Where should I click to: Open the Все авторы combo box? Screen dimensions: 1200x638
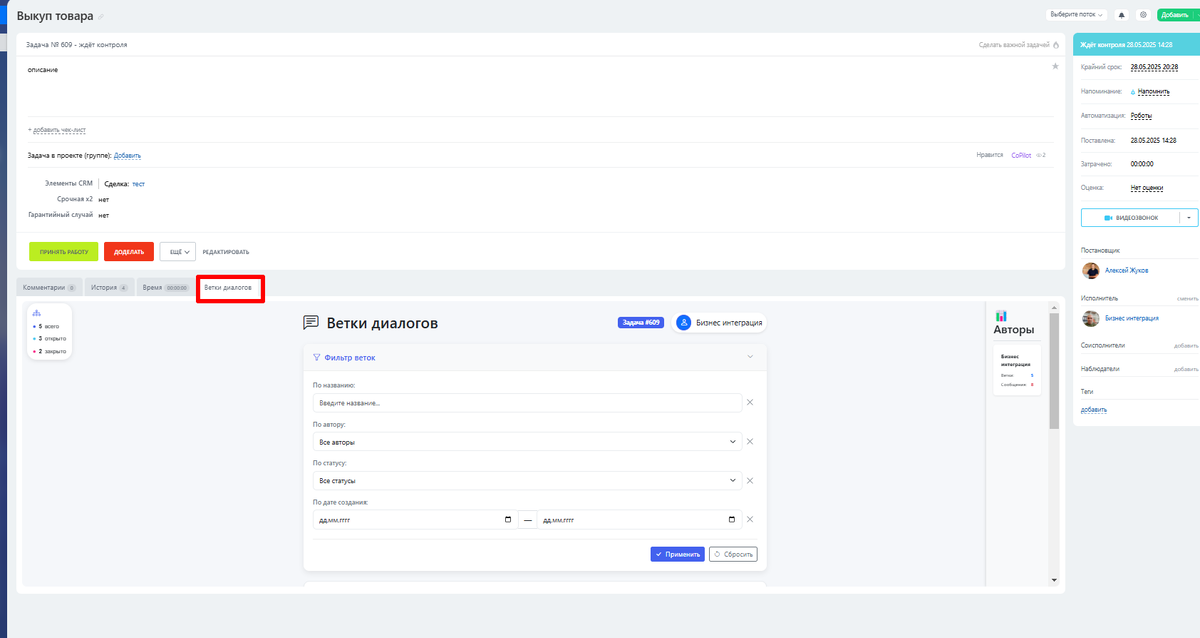(527, 441)
